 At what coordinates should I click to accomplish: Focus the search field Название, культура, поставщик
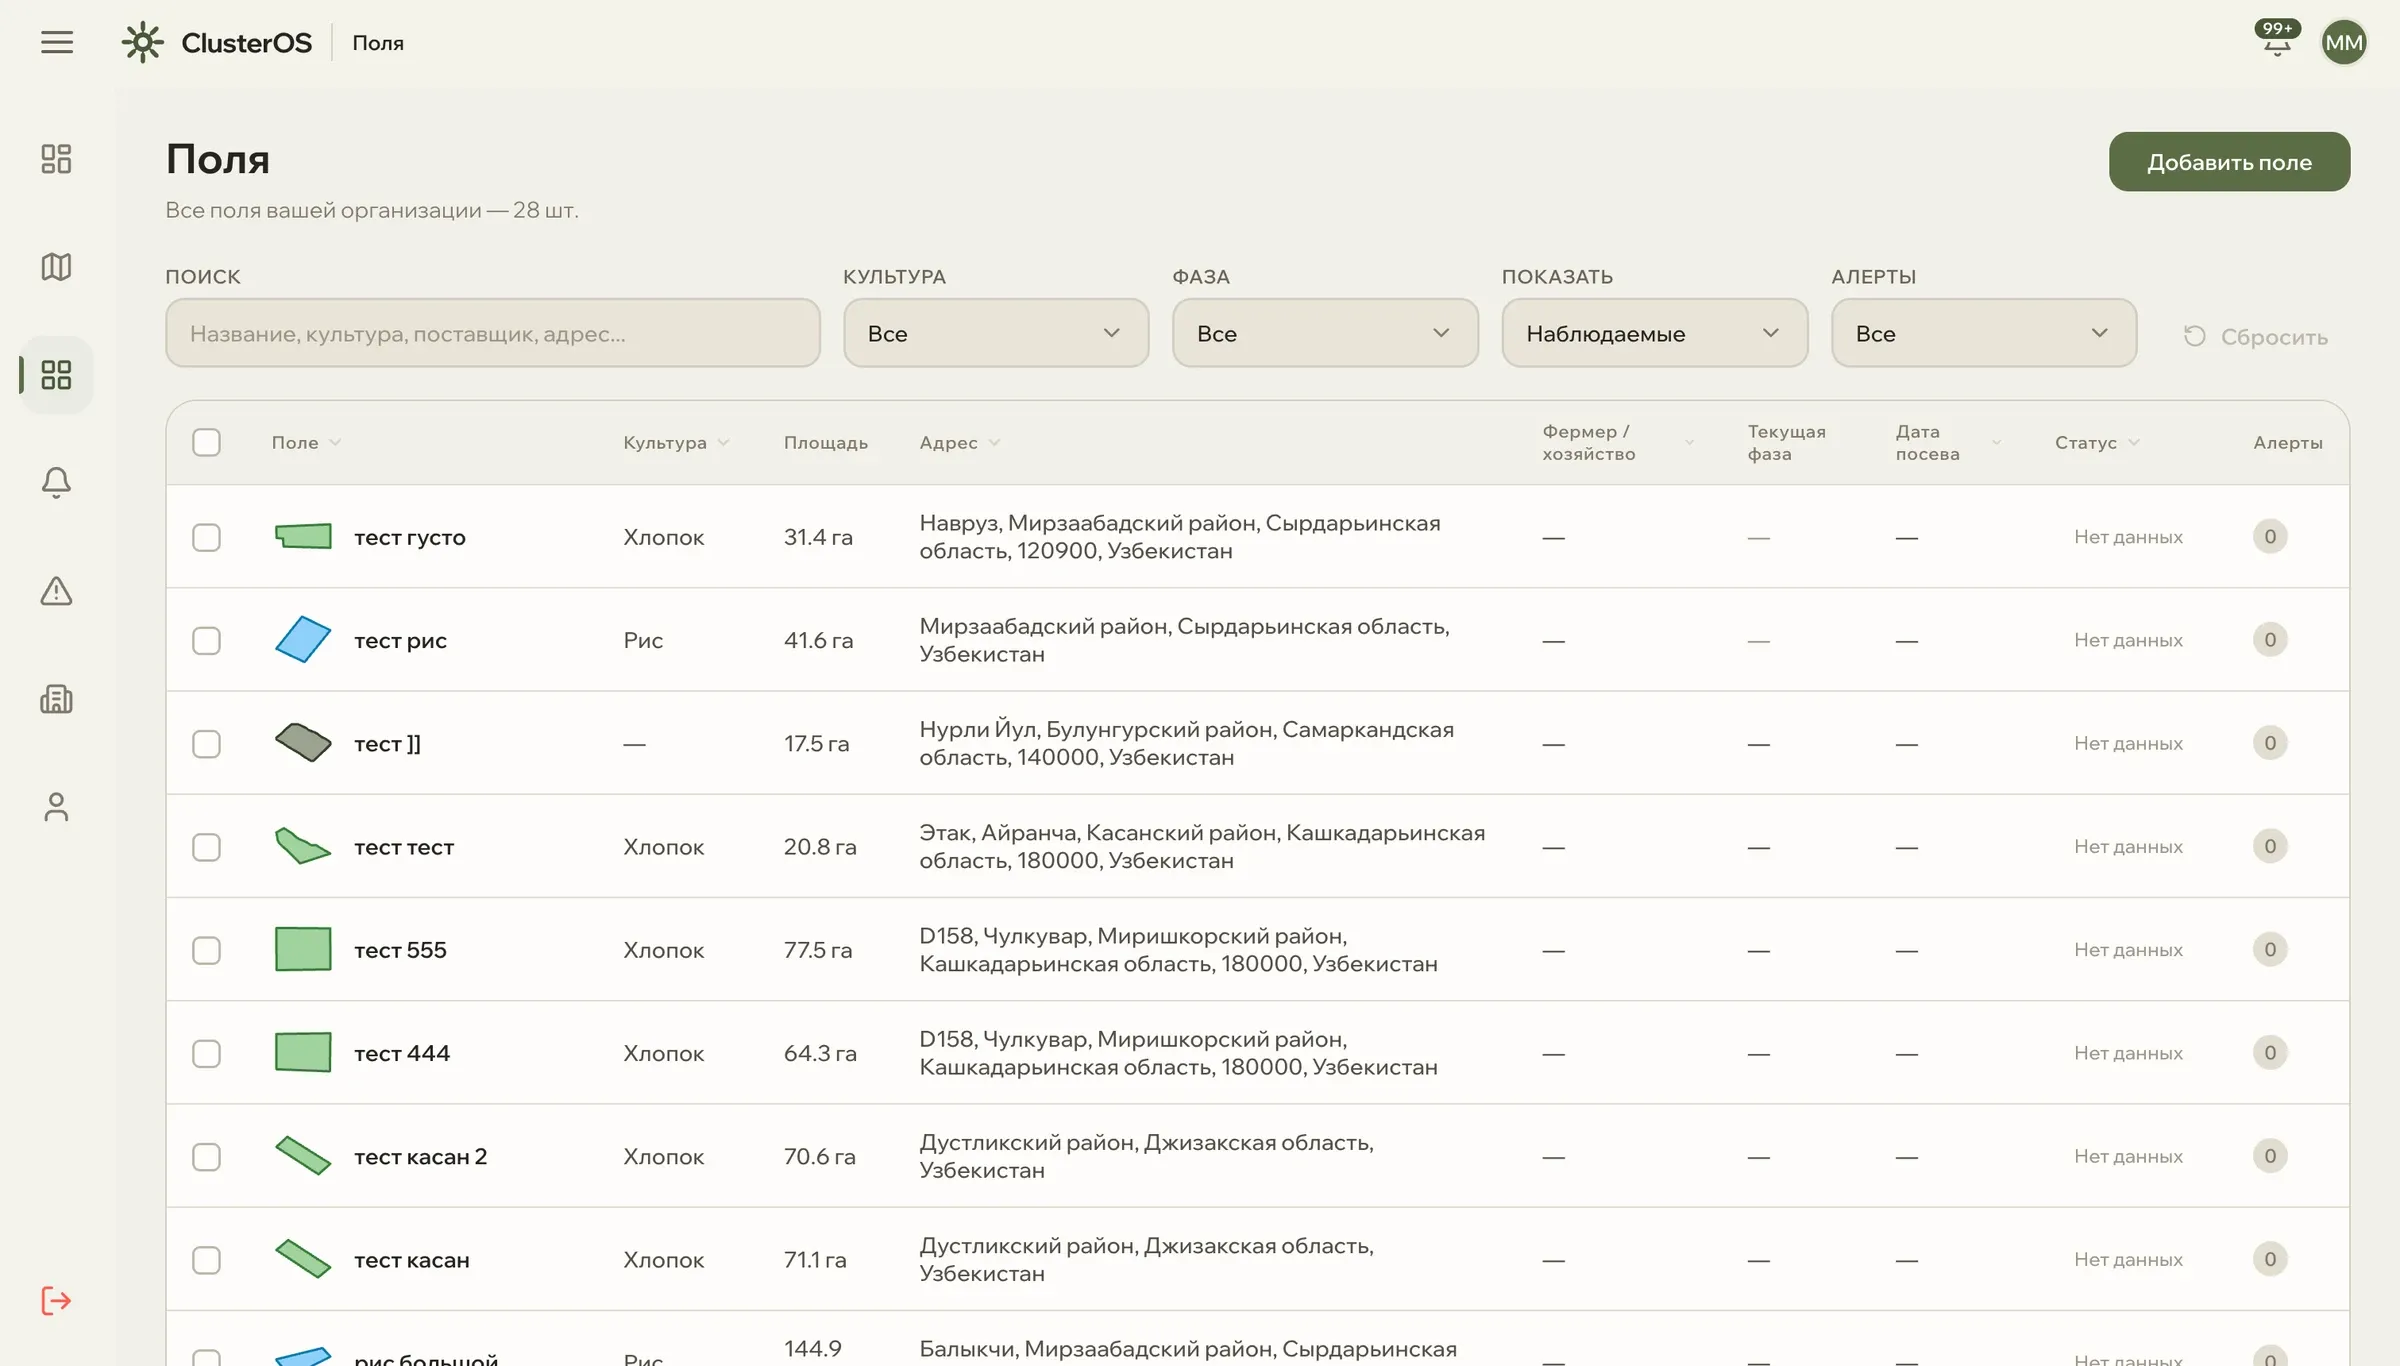(x=493, y=333)
